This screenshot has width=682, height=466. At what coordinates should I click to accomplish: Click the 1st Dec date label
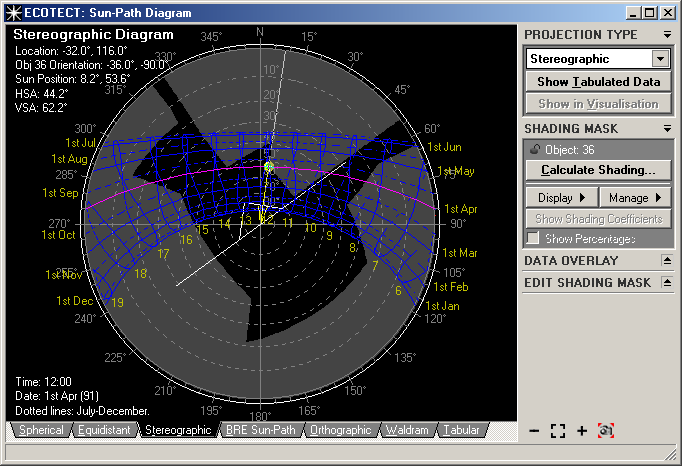click(74, 301)
